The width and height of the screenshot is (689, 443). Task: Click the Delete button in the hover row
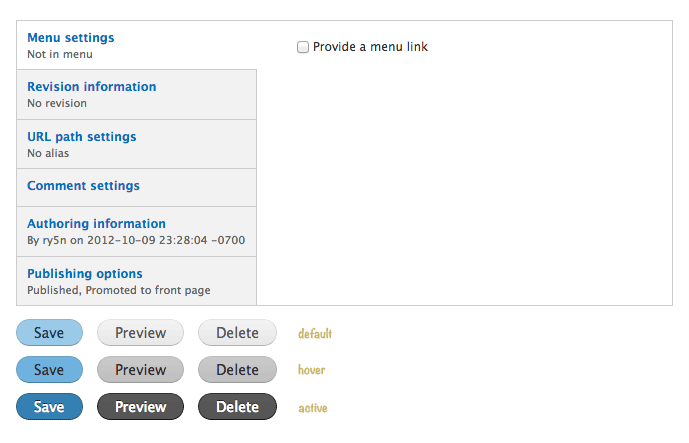click(x=237, y=370)
